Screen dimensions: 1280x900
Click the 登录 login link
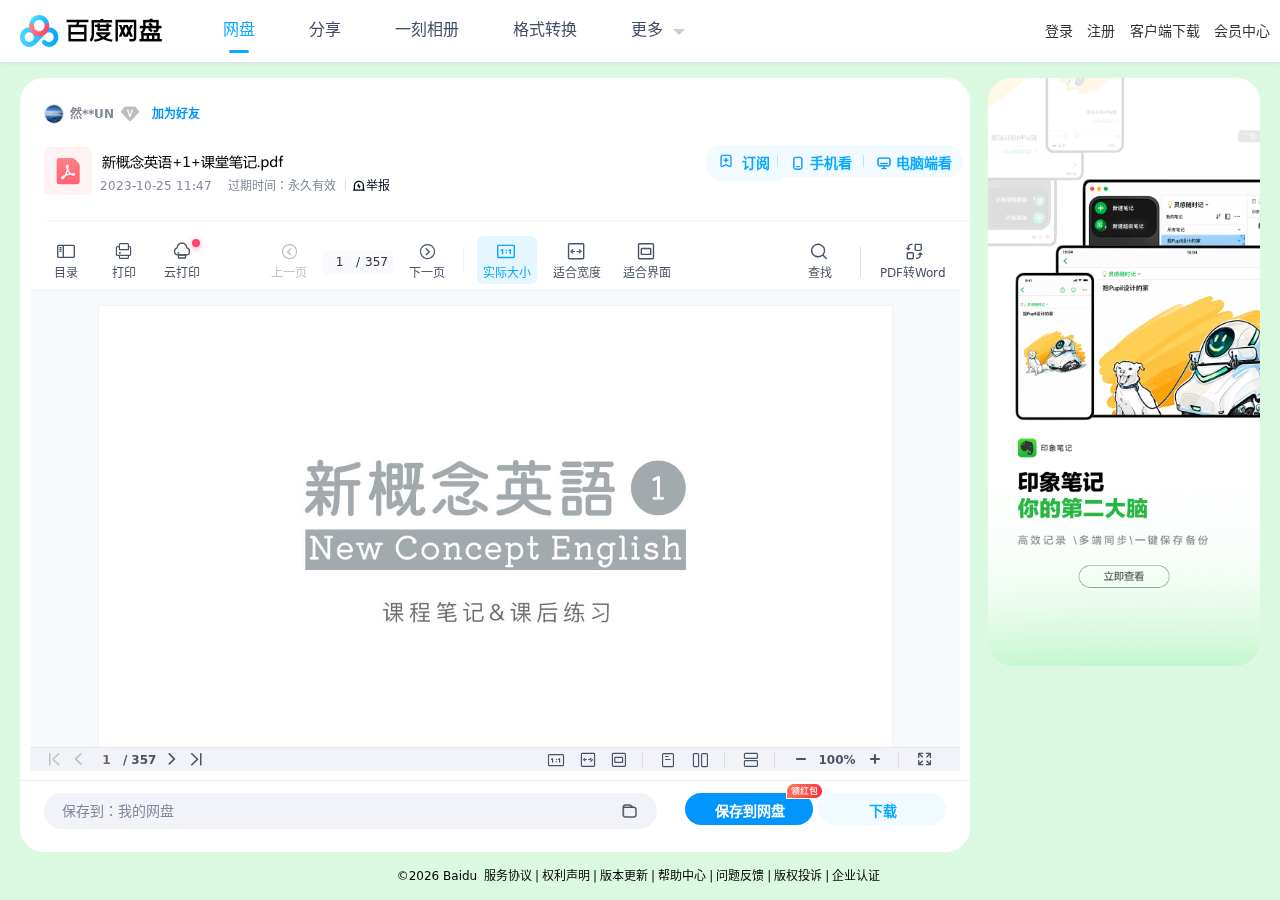point(1059,31)
